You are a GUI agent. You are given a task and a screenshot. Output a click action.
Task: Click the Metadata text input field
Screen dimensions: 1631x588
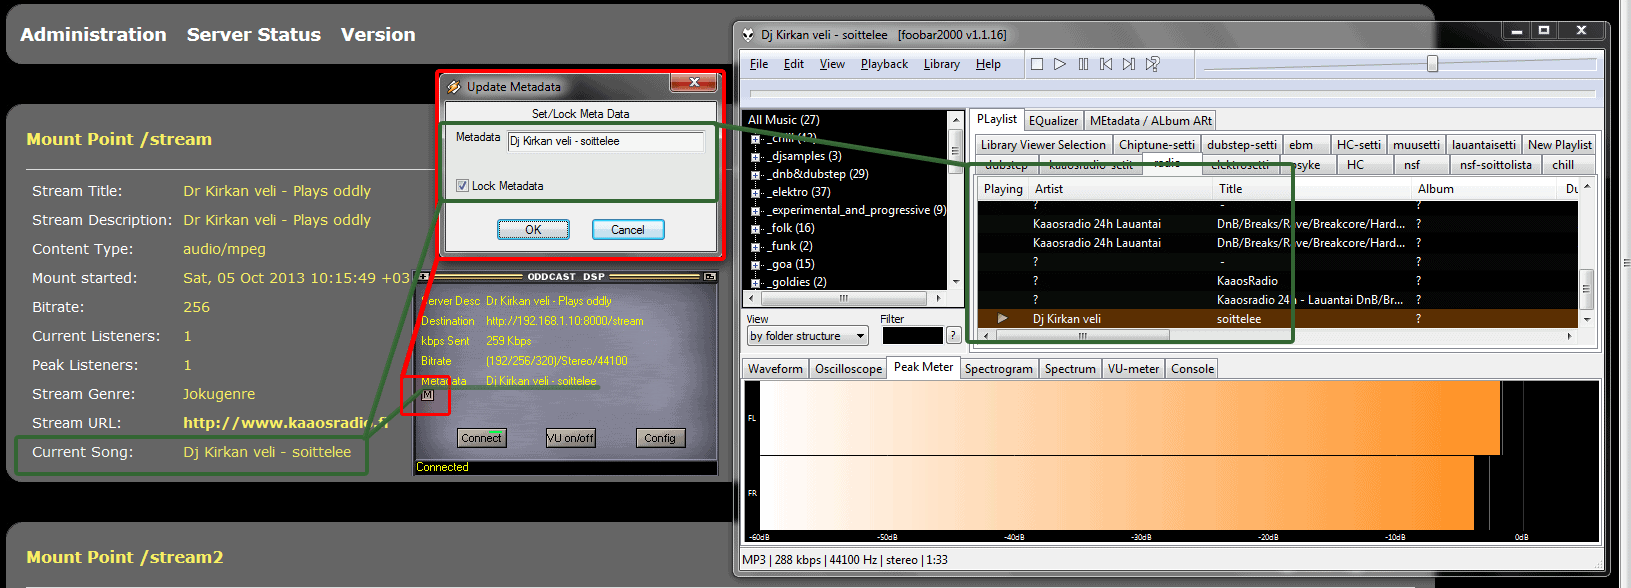pos(606,141)
